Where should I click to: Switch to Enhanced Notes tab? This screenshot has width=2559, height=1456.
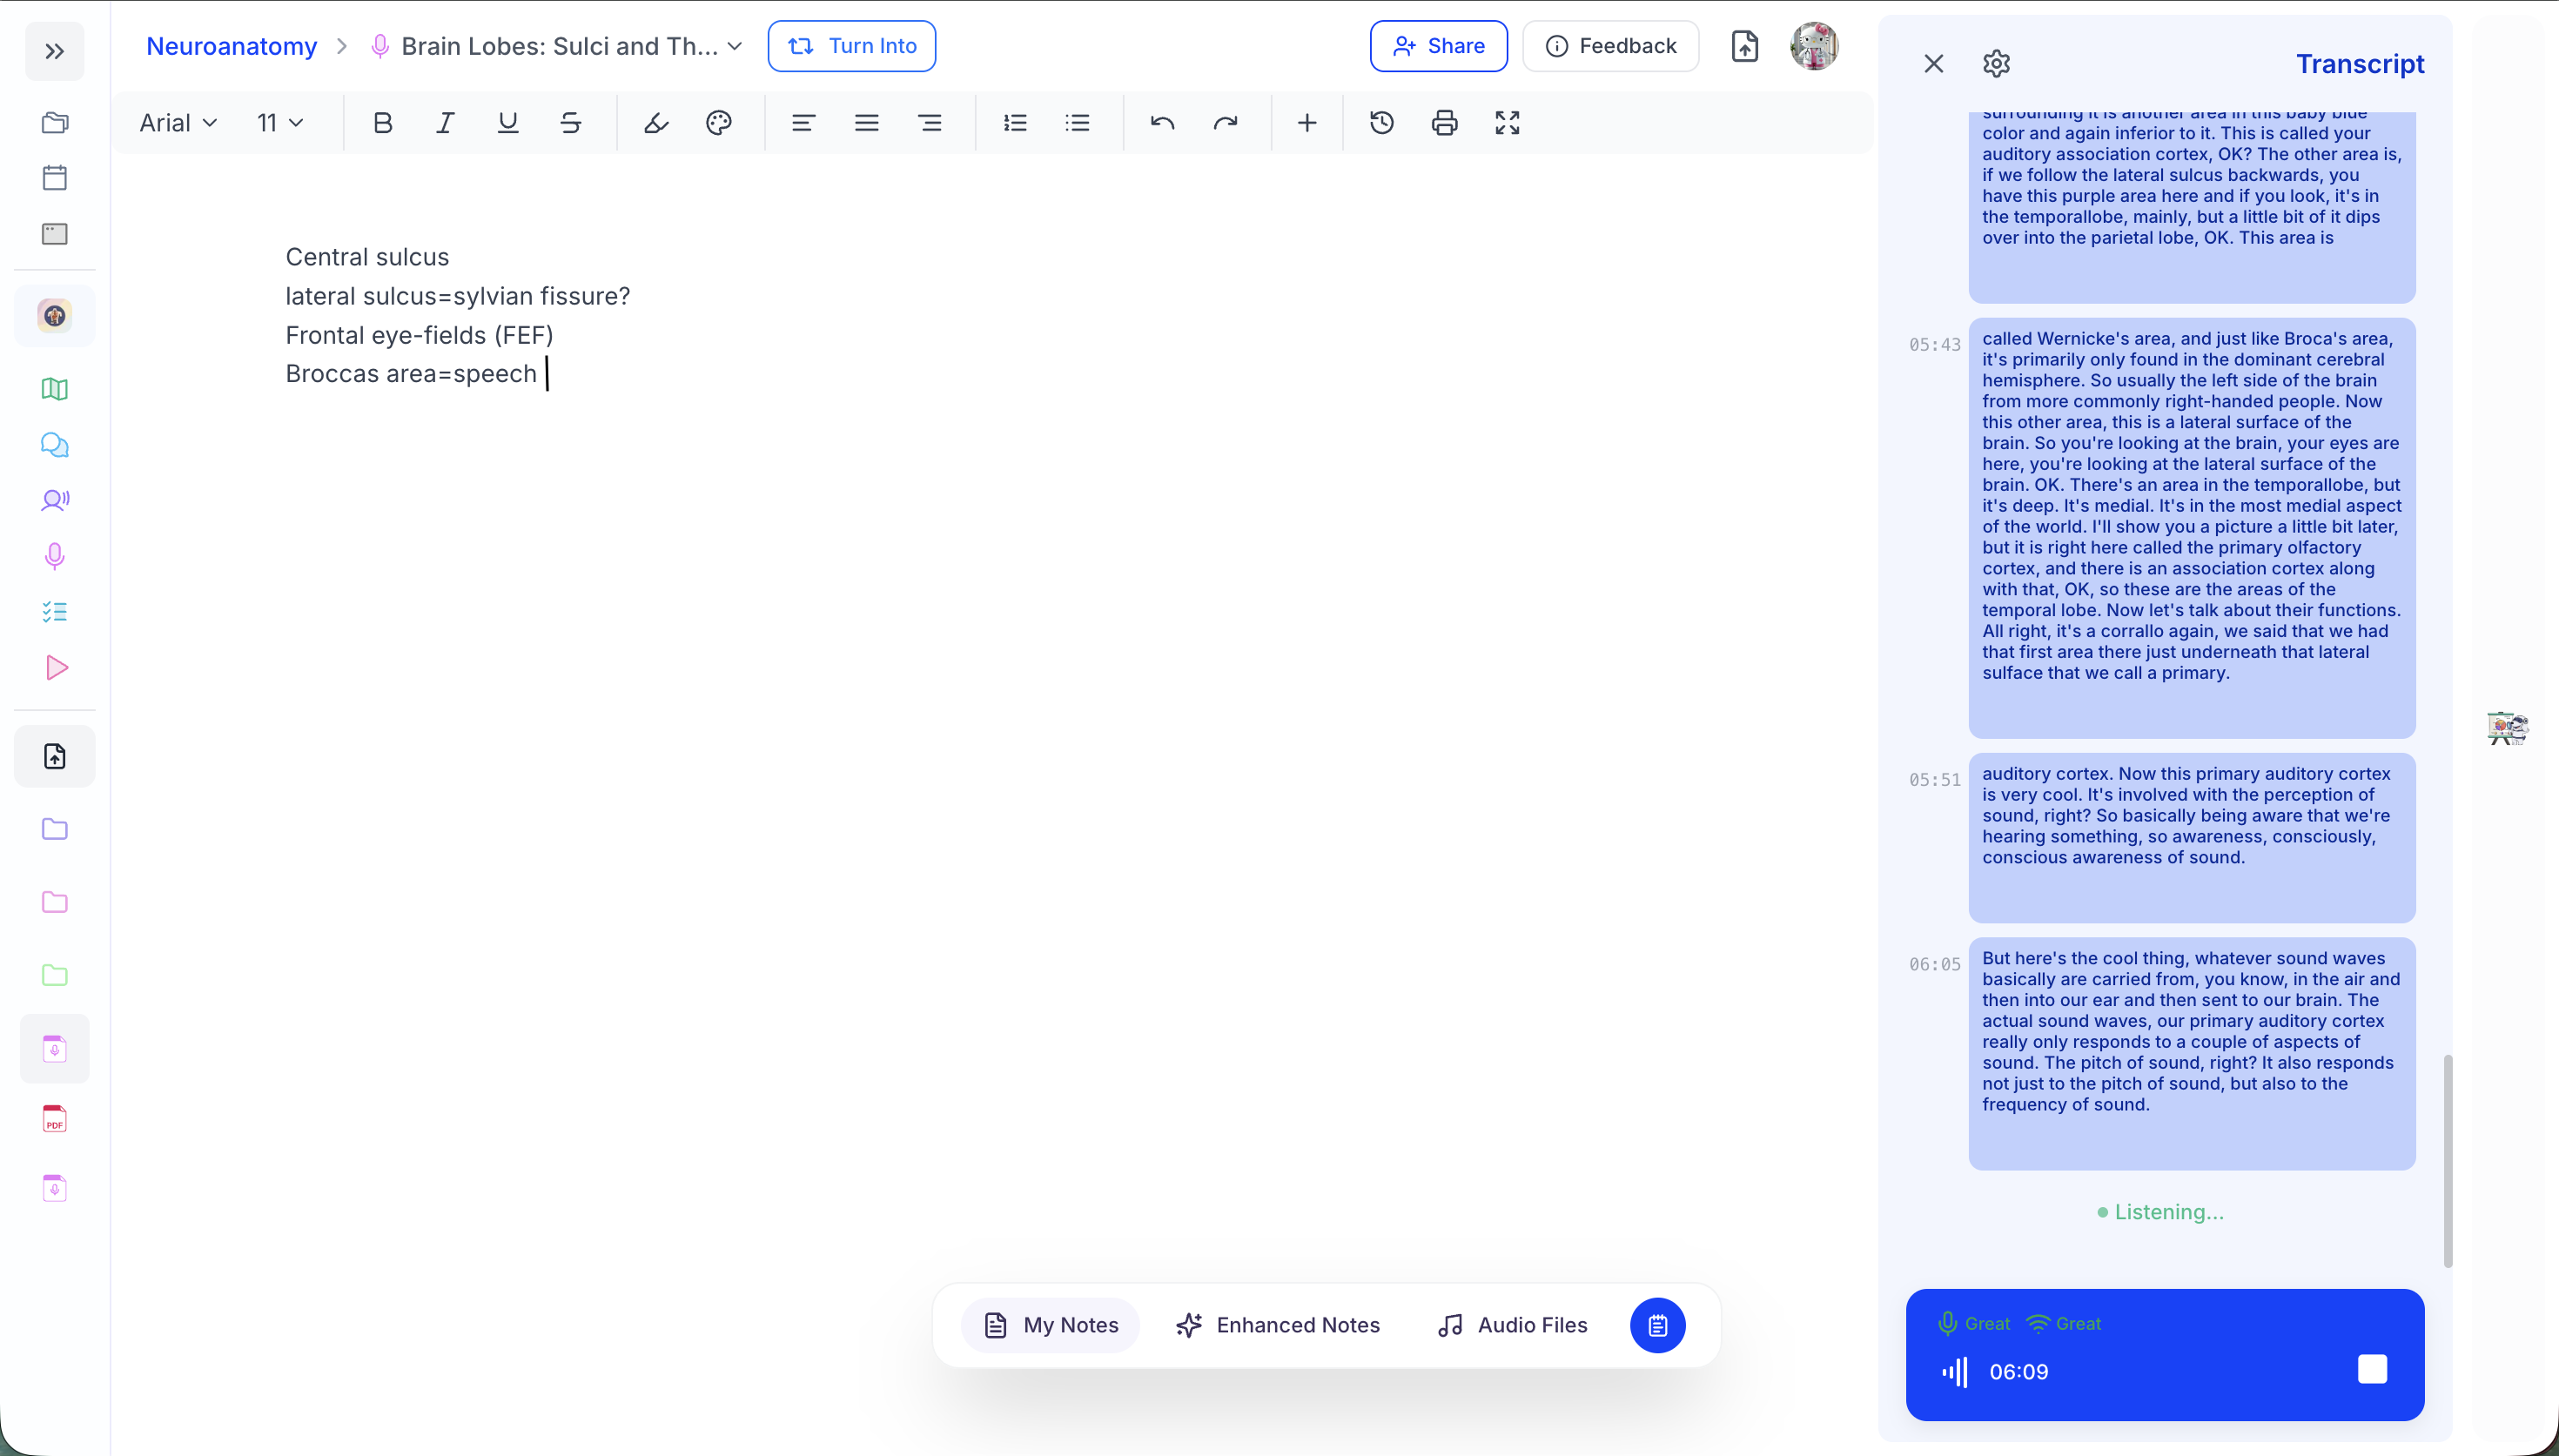[x=1278, y=1325]
